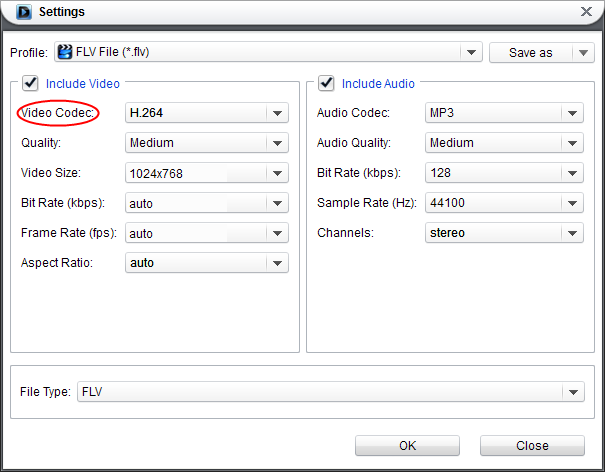Open the Frame Rate (fps) dropdown

pyautogui.click(x=207, y=233)
